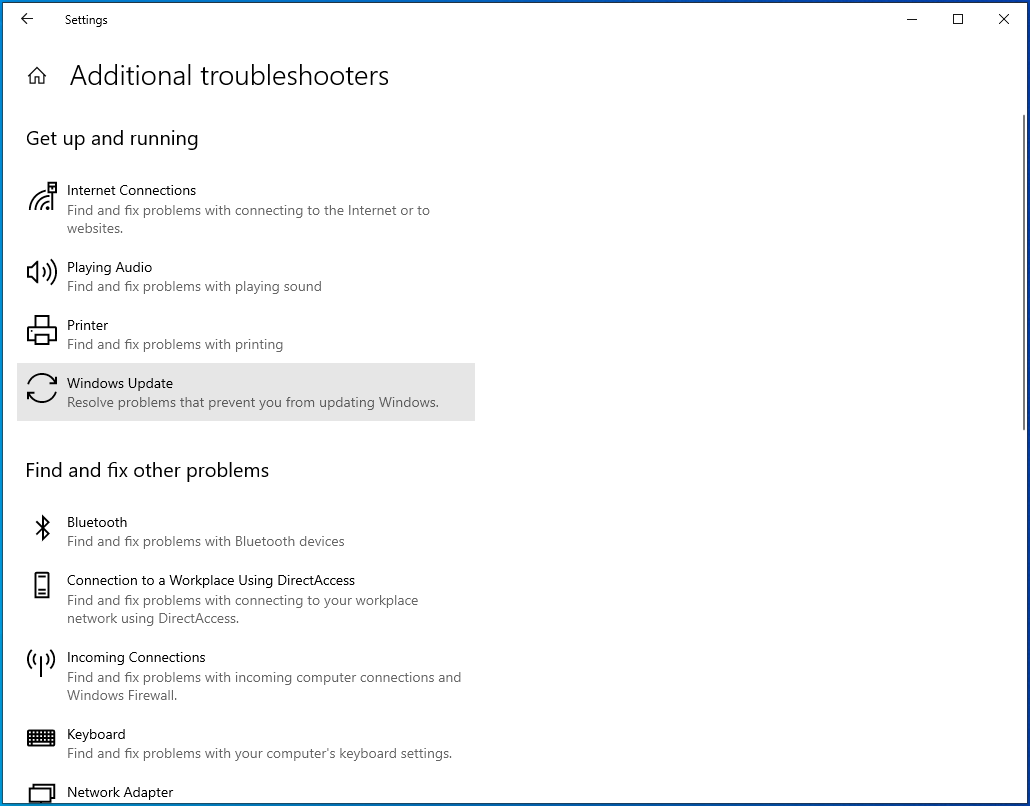Viewport: 1030px width, 806px height.
Task: Expand the Playing Audio troubleshooter entry
Action: click(110, 267)
